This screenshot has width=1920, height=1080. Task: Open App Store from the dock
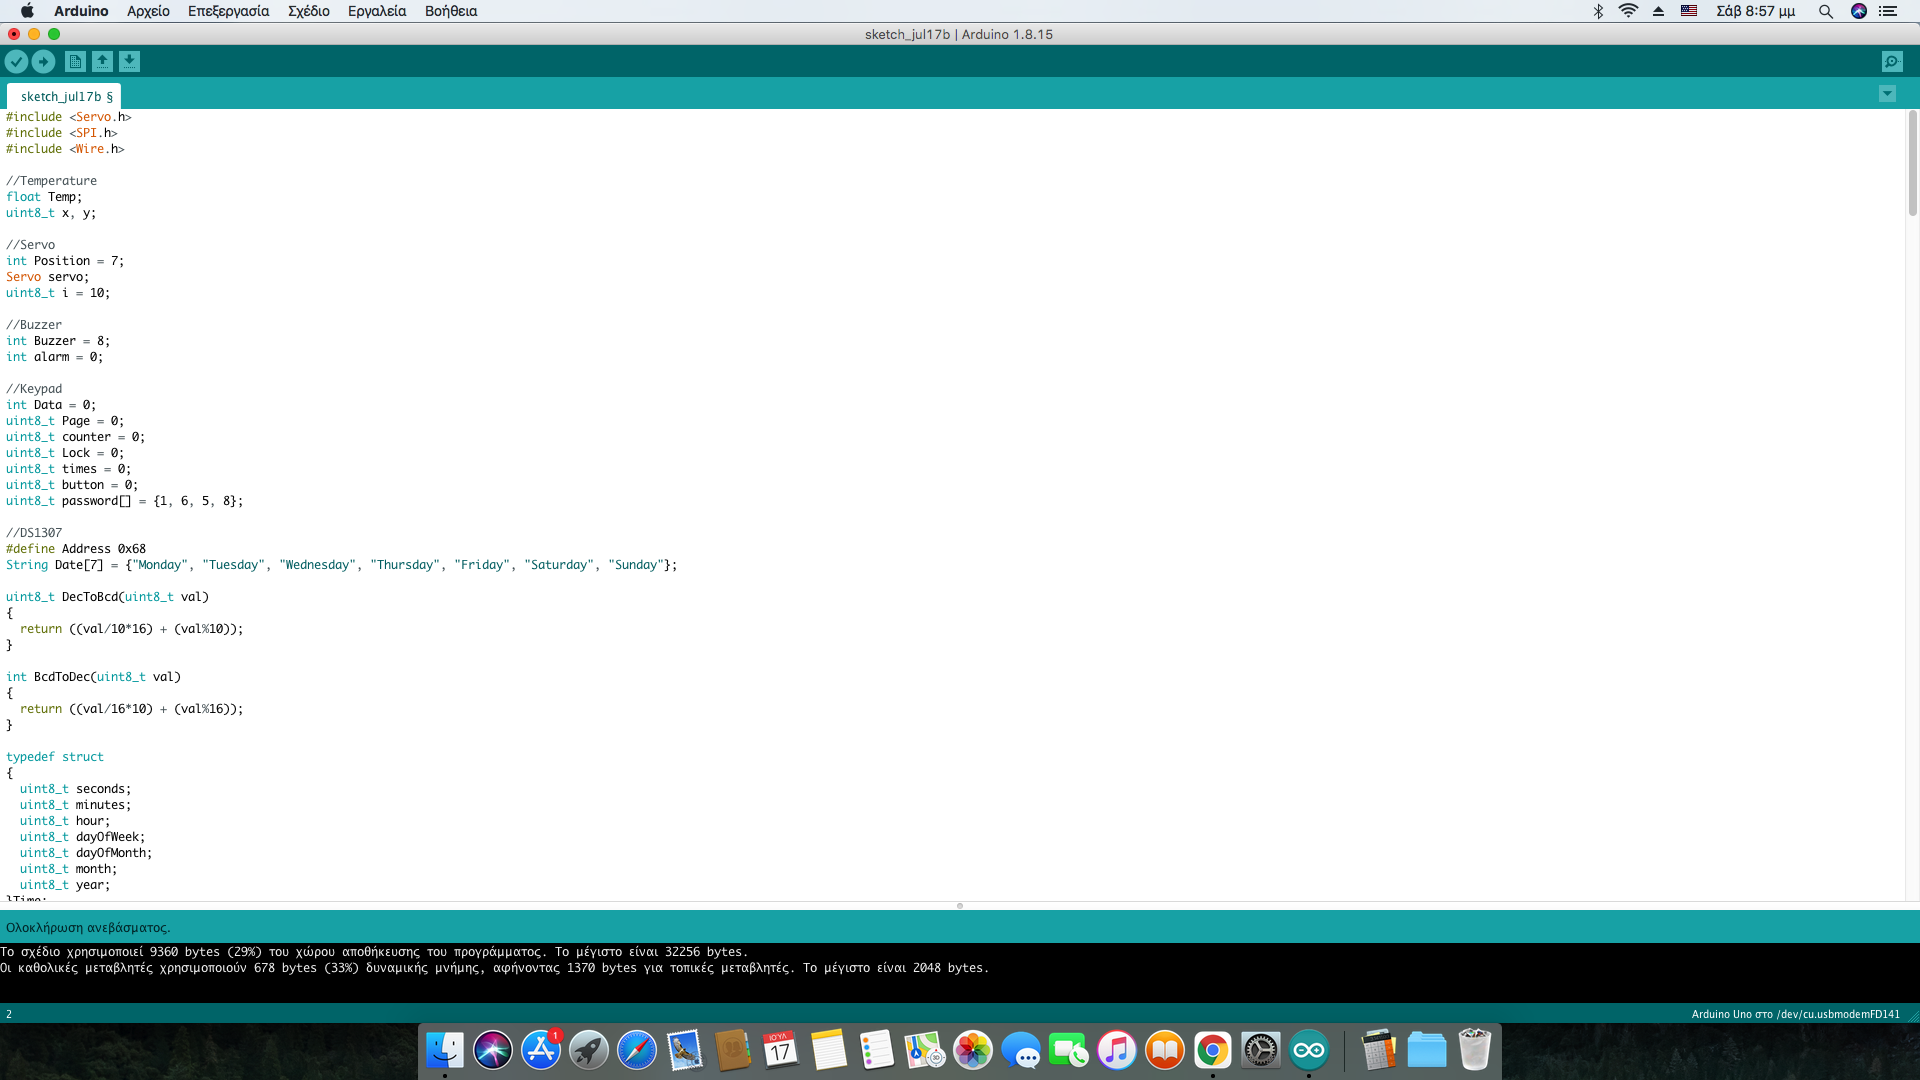541,1050
